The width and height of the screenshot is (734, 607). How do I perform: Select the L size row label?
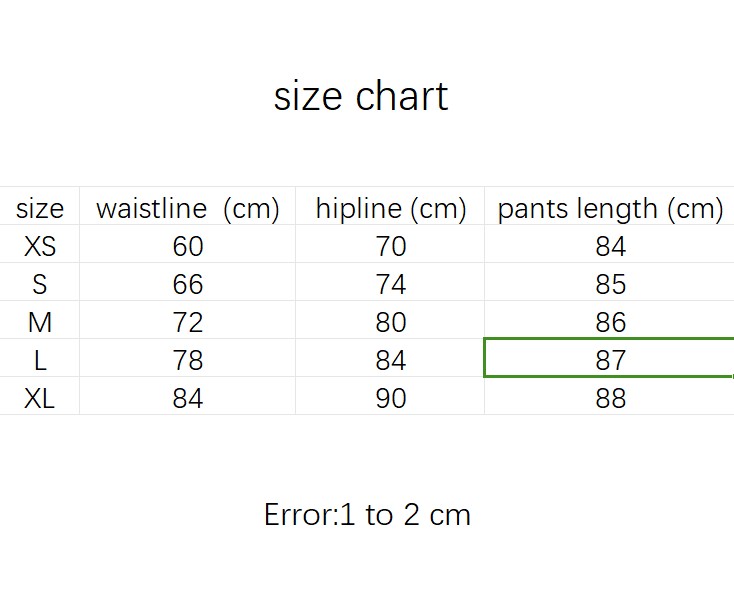[x=40, y=360]
